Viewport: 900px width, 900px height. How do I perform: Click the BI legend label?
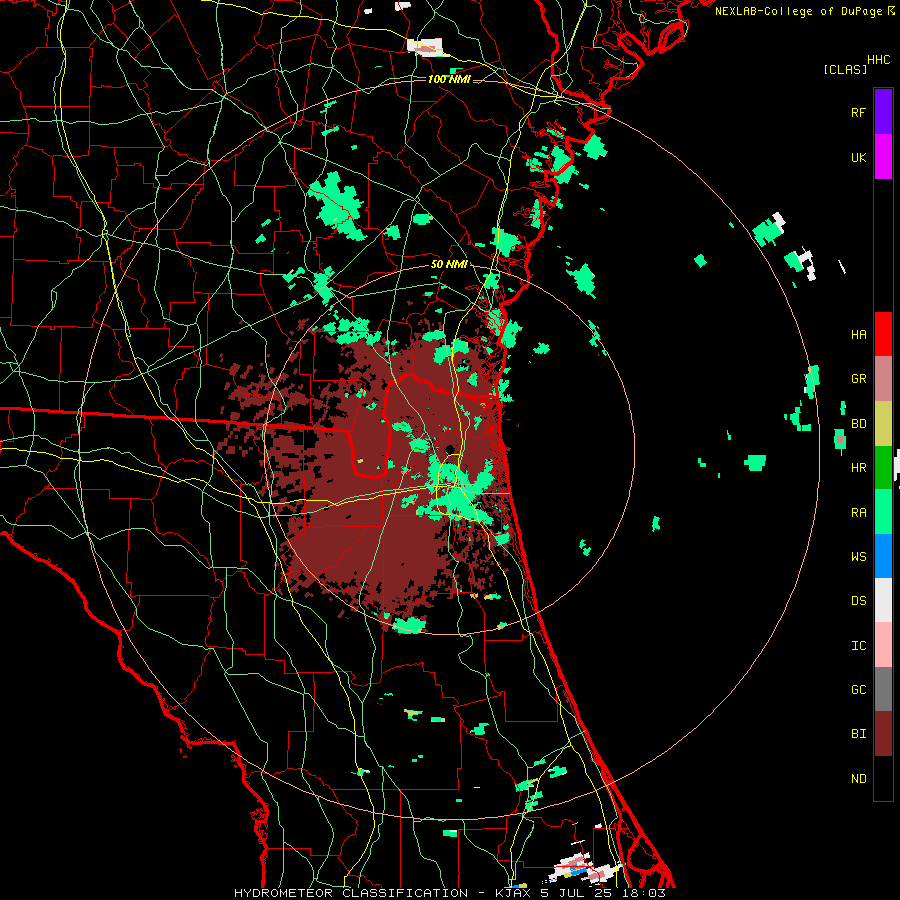[858, 734]
